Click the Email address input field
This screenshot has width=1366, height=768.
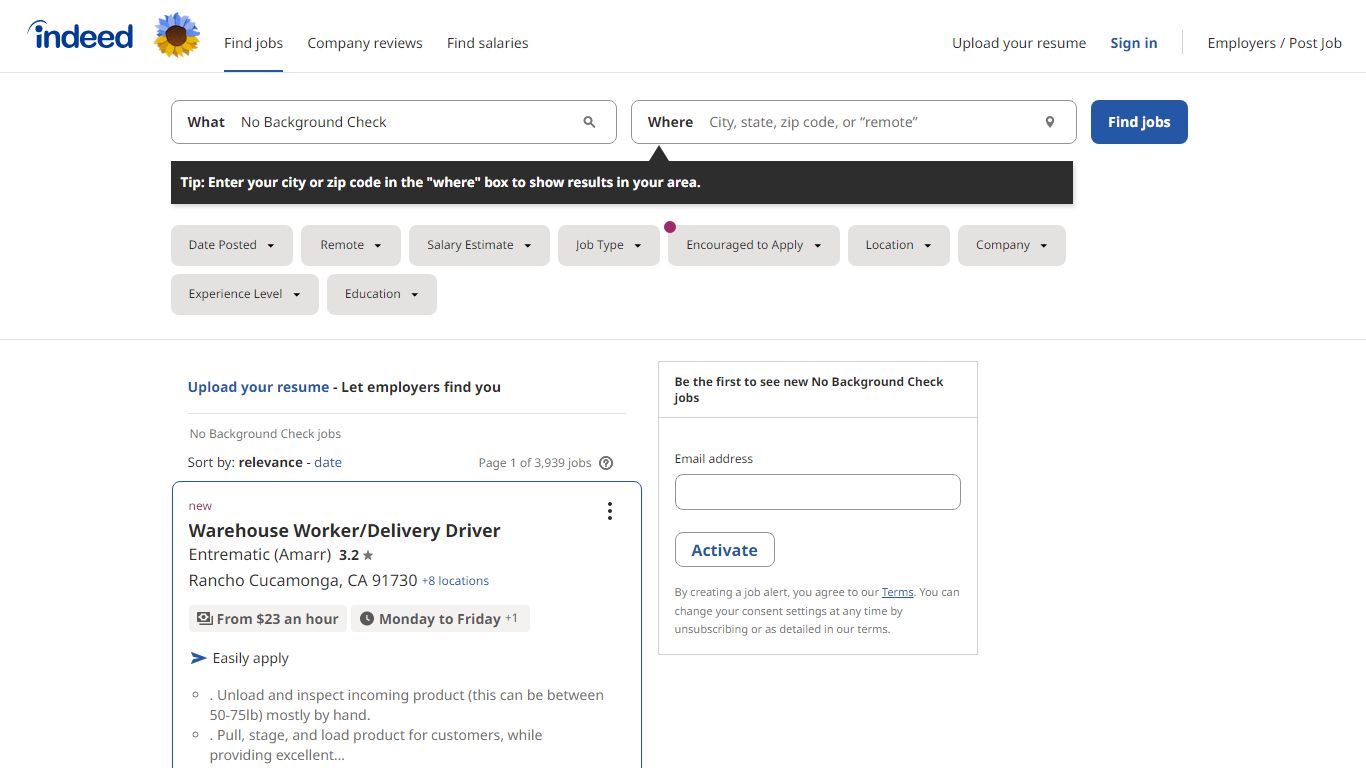pyautogui.click(x=818, y=492)
